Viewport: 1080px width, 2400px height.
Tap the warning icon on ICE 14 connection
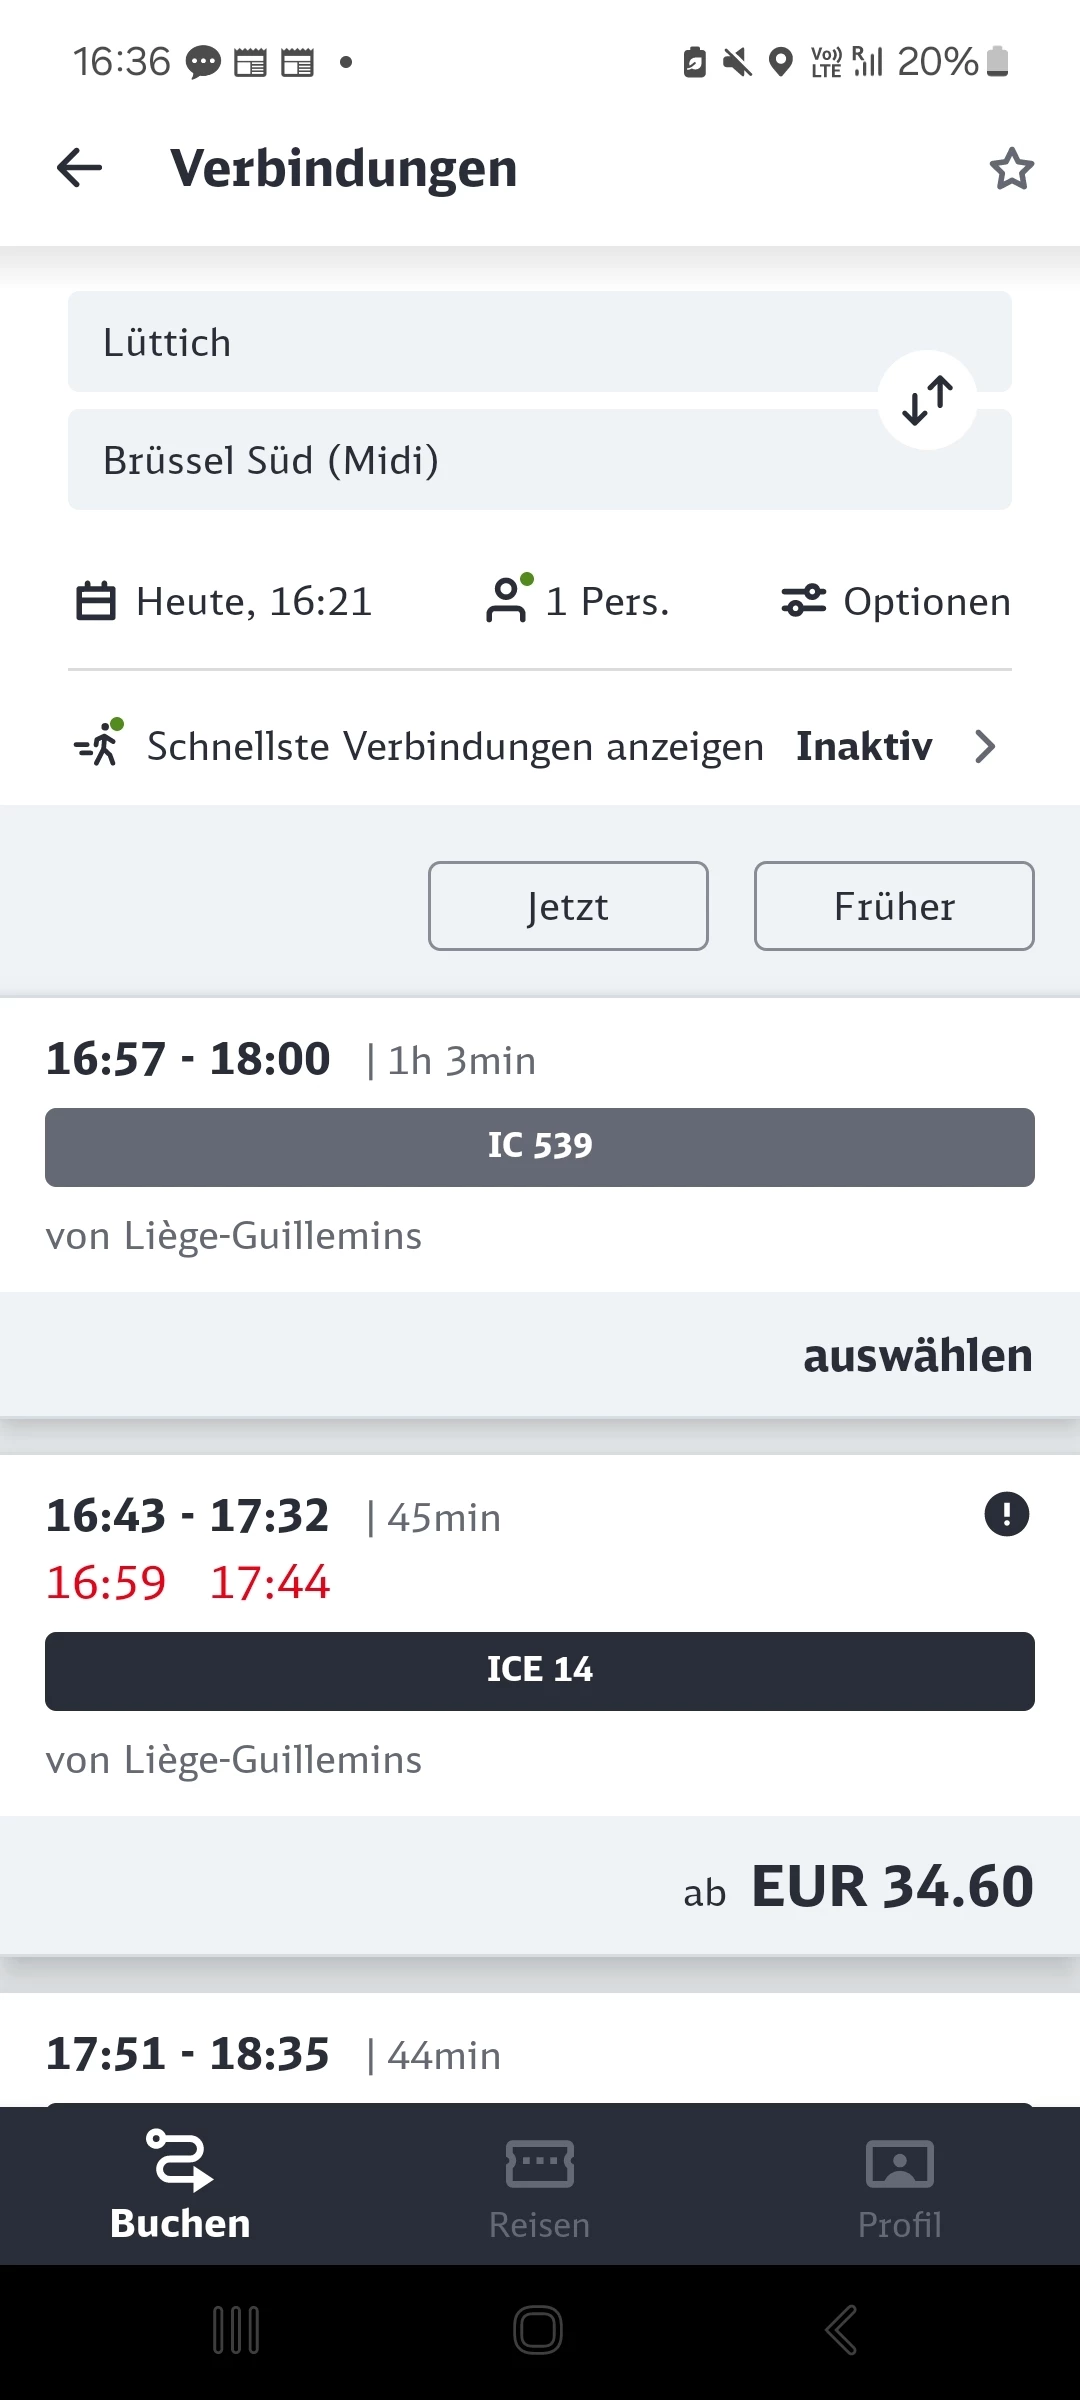point(1006,1514)
